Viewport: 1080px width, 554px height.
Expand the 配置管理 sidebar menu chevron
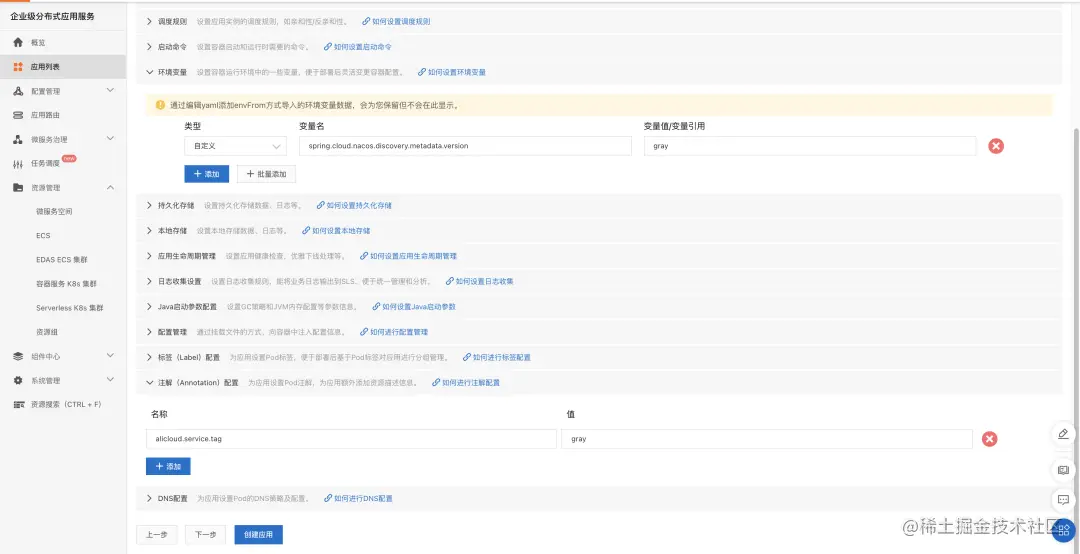[x=110, y=90]
